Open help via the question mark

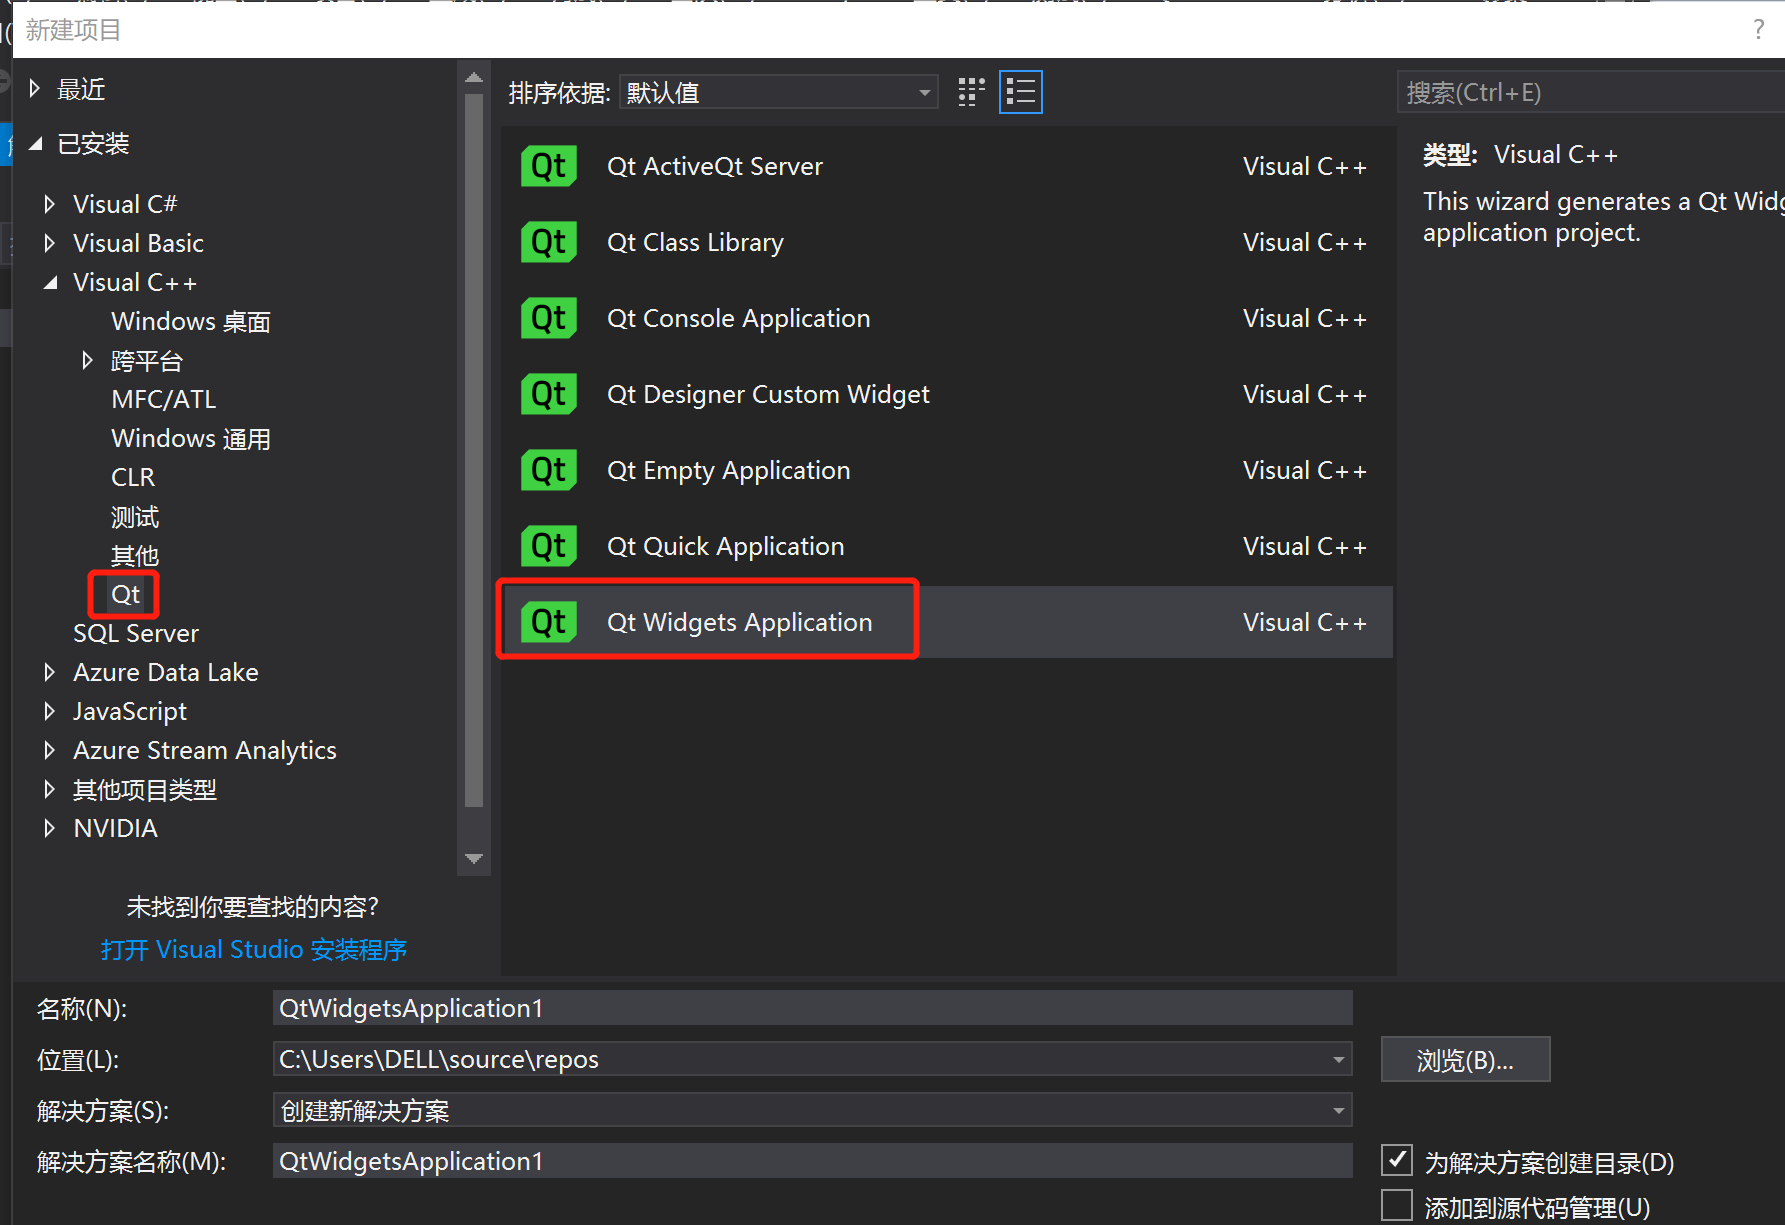(x=1758, y=29)
